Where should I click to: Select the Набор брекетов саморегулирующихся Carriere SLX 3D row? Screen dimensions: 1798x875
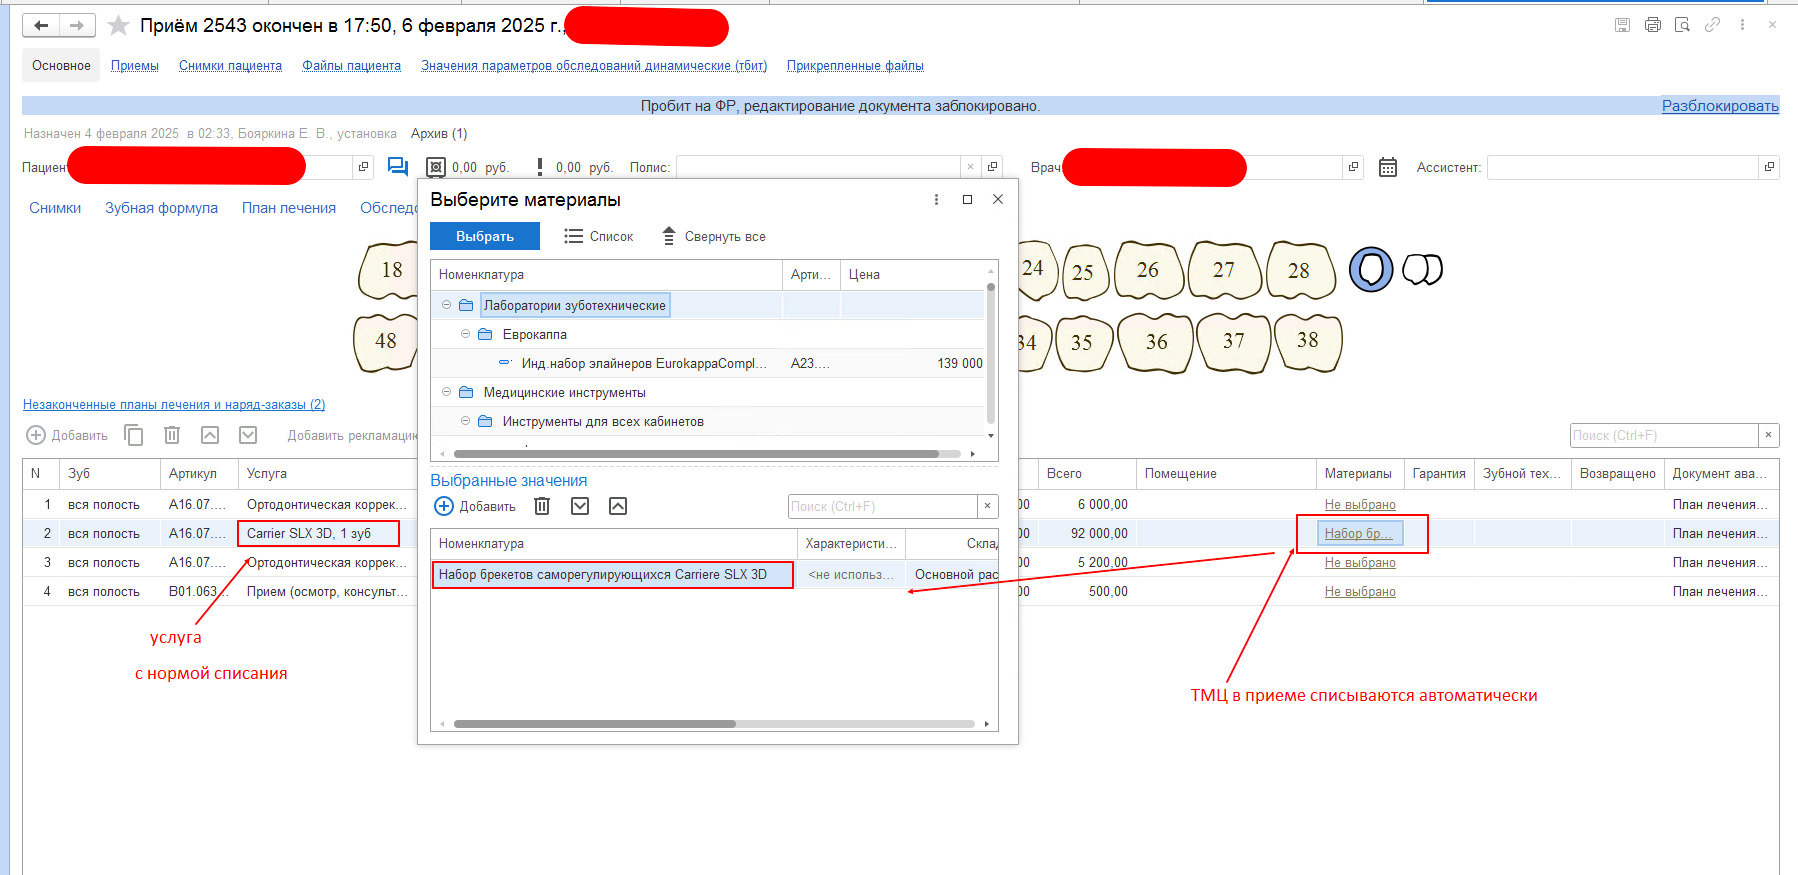[714, 575]
